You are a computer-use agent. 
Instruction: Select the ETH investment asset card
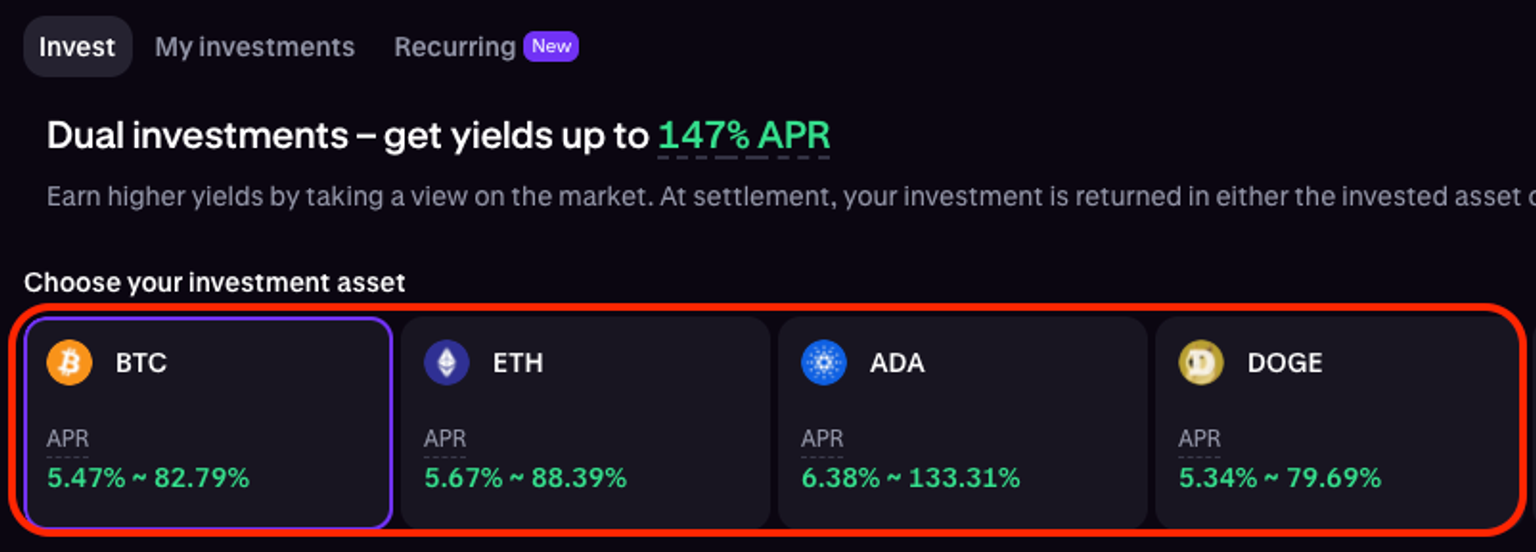point(585,423)
